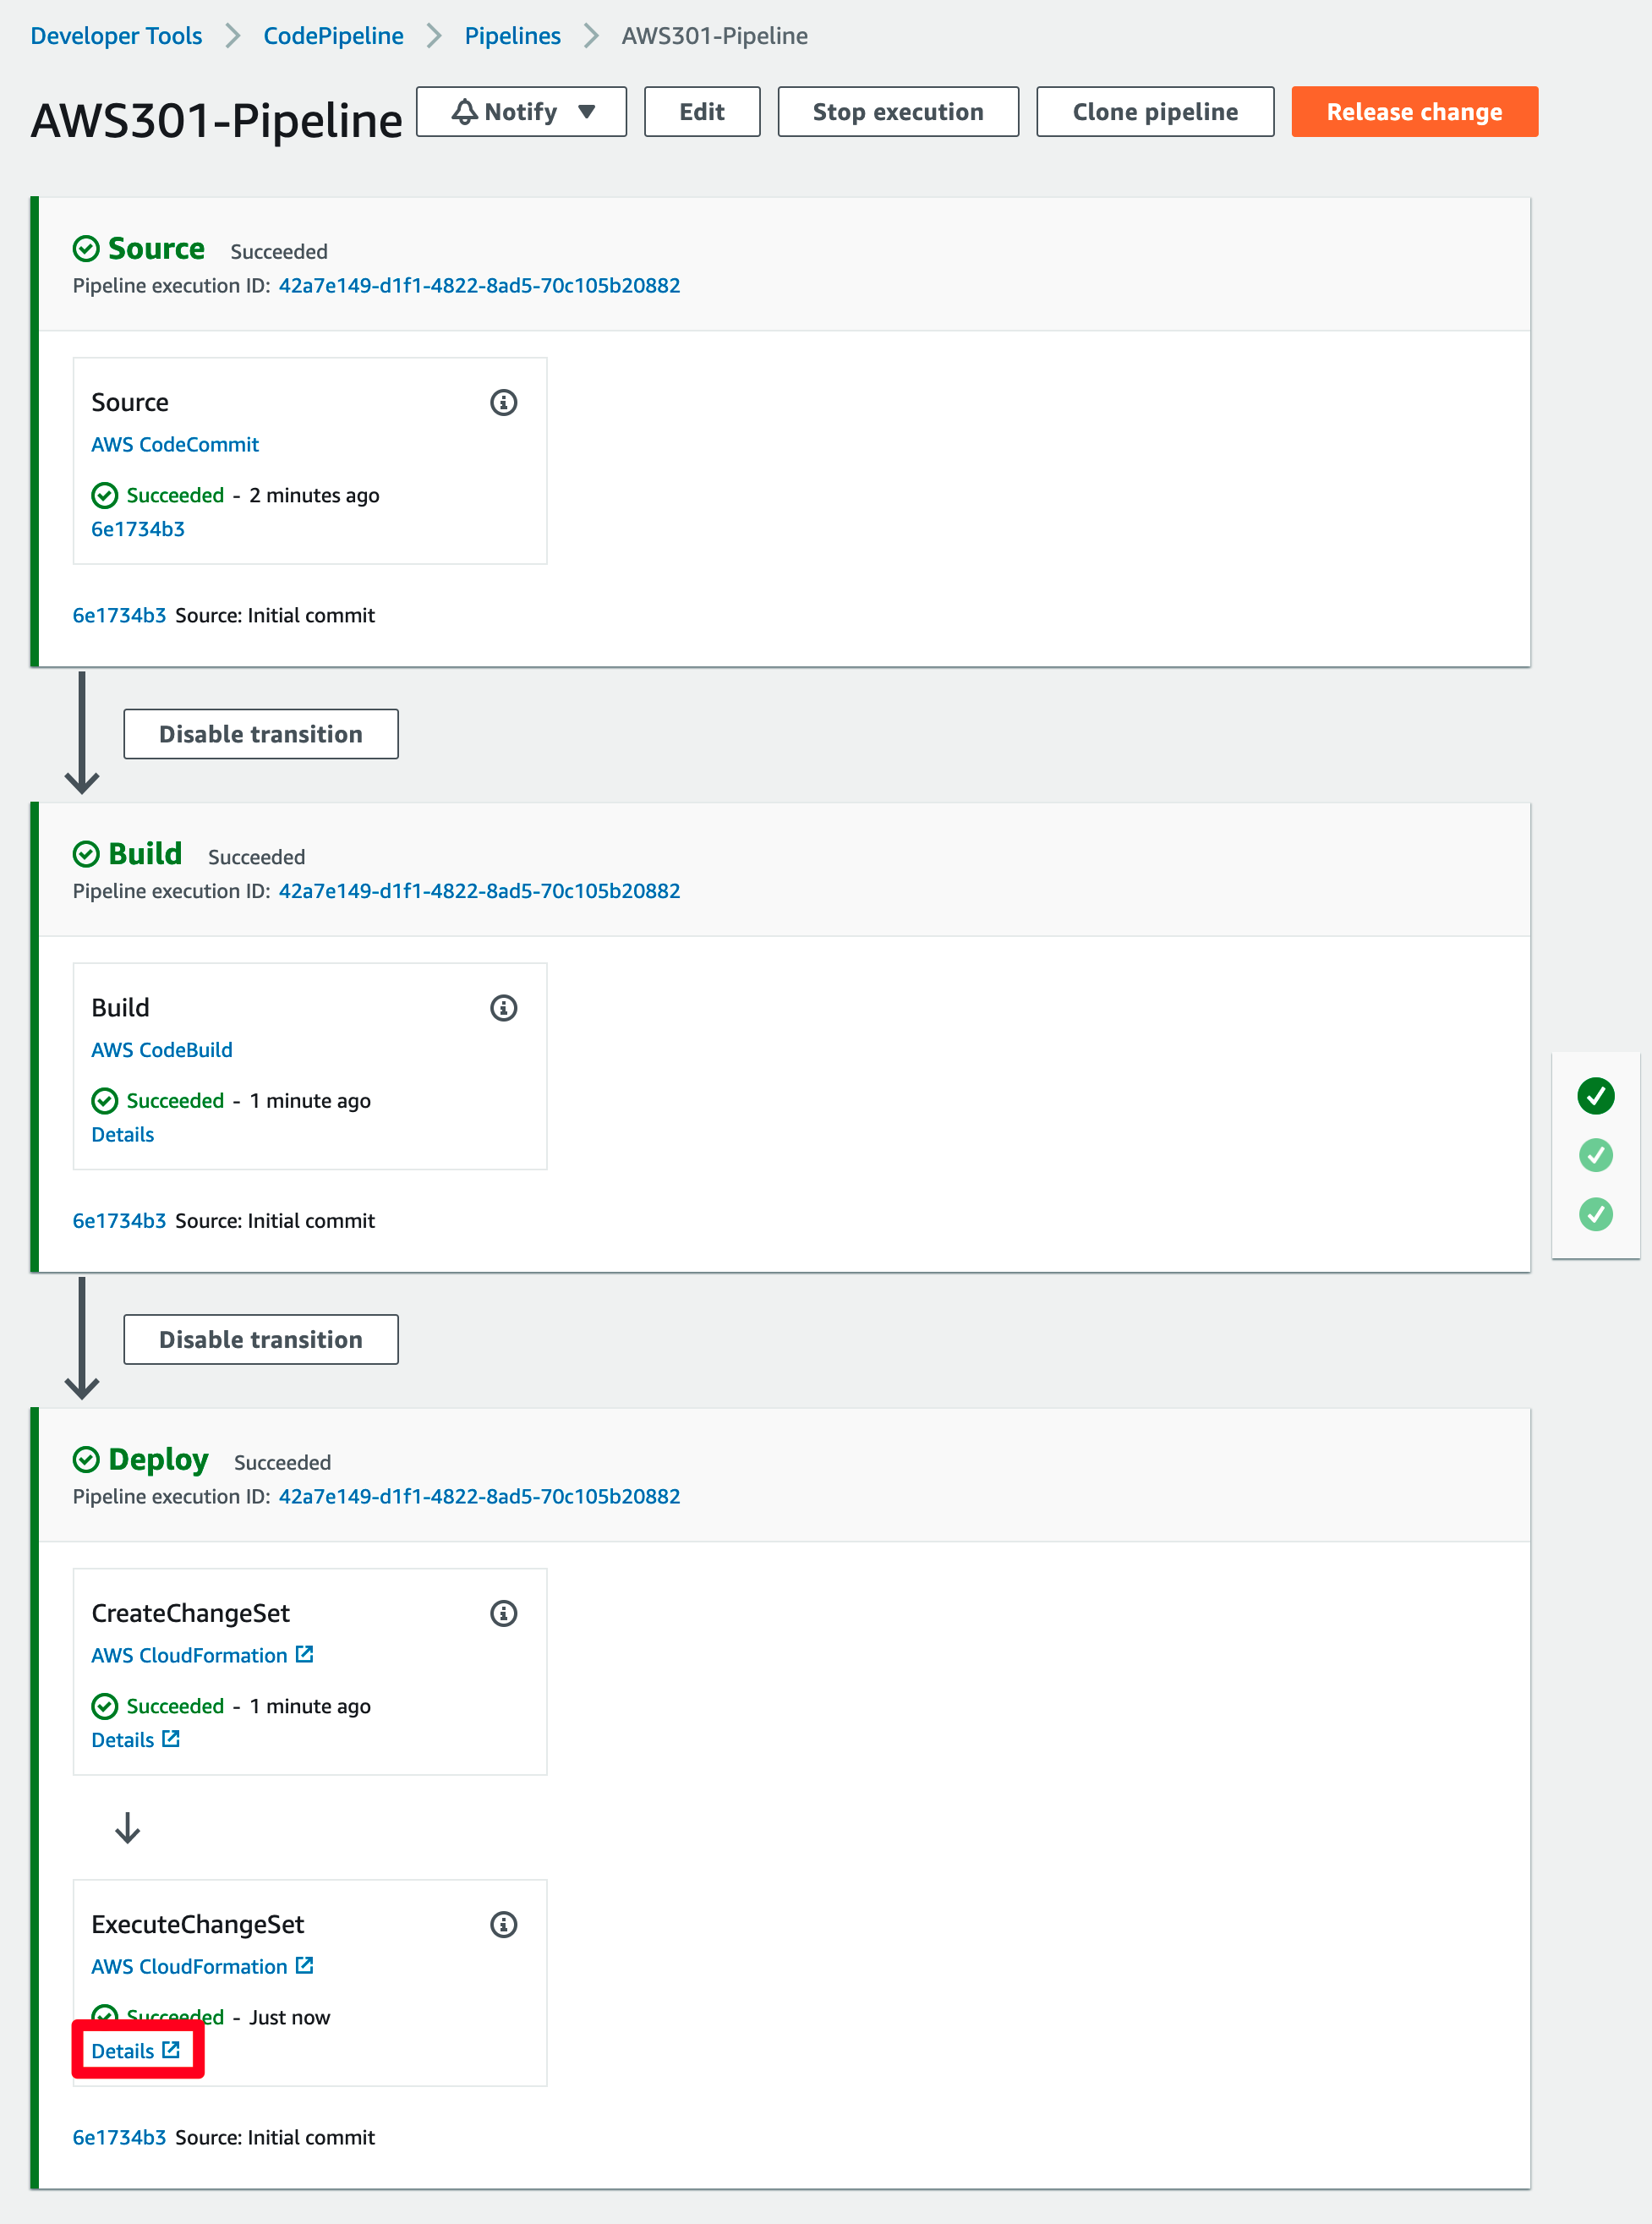Go to Developer Tools breadcrumb

[x=116, y=36]
